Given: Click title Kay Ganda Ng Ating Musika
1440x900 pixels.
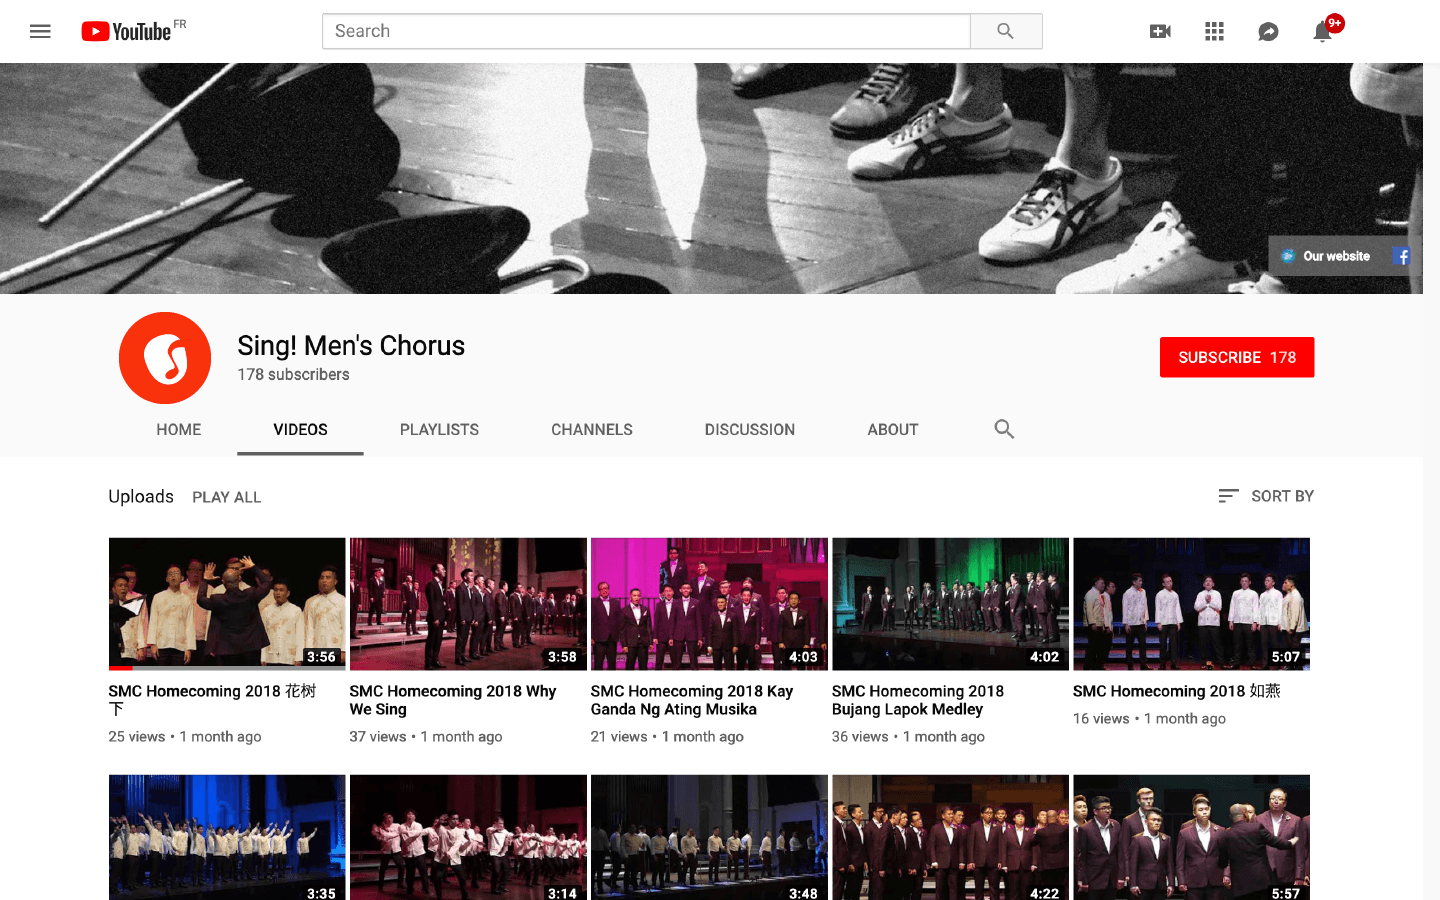Looking at the screenshot, I should pyautogui.click(x=692, y=700).
